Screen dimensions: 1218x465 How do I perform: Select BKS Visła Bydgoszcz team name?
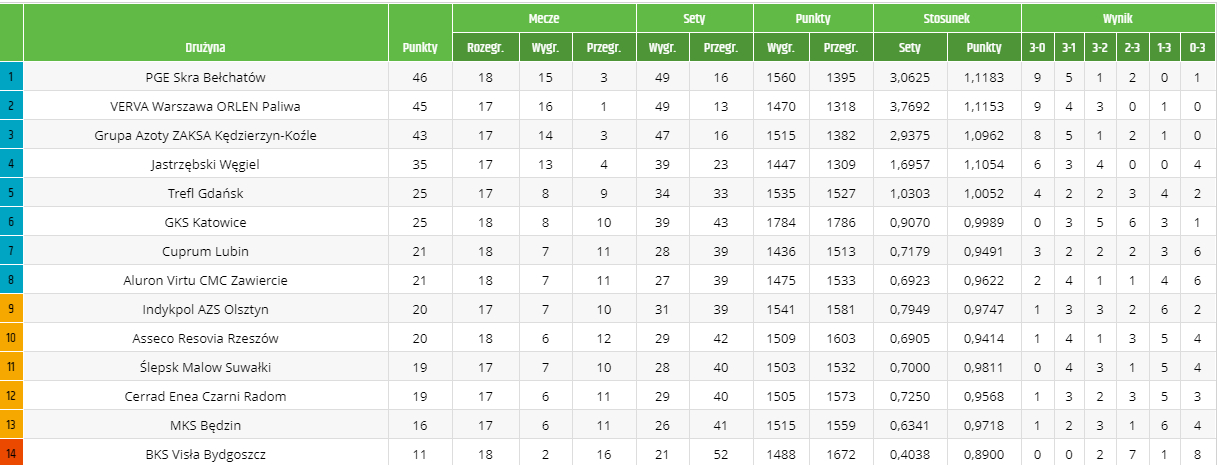pyautogui.click(x=205, y=455)
